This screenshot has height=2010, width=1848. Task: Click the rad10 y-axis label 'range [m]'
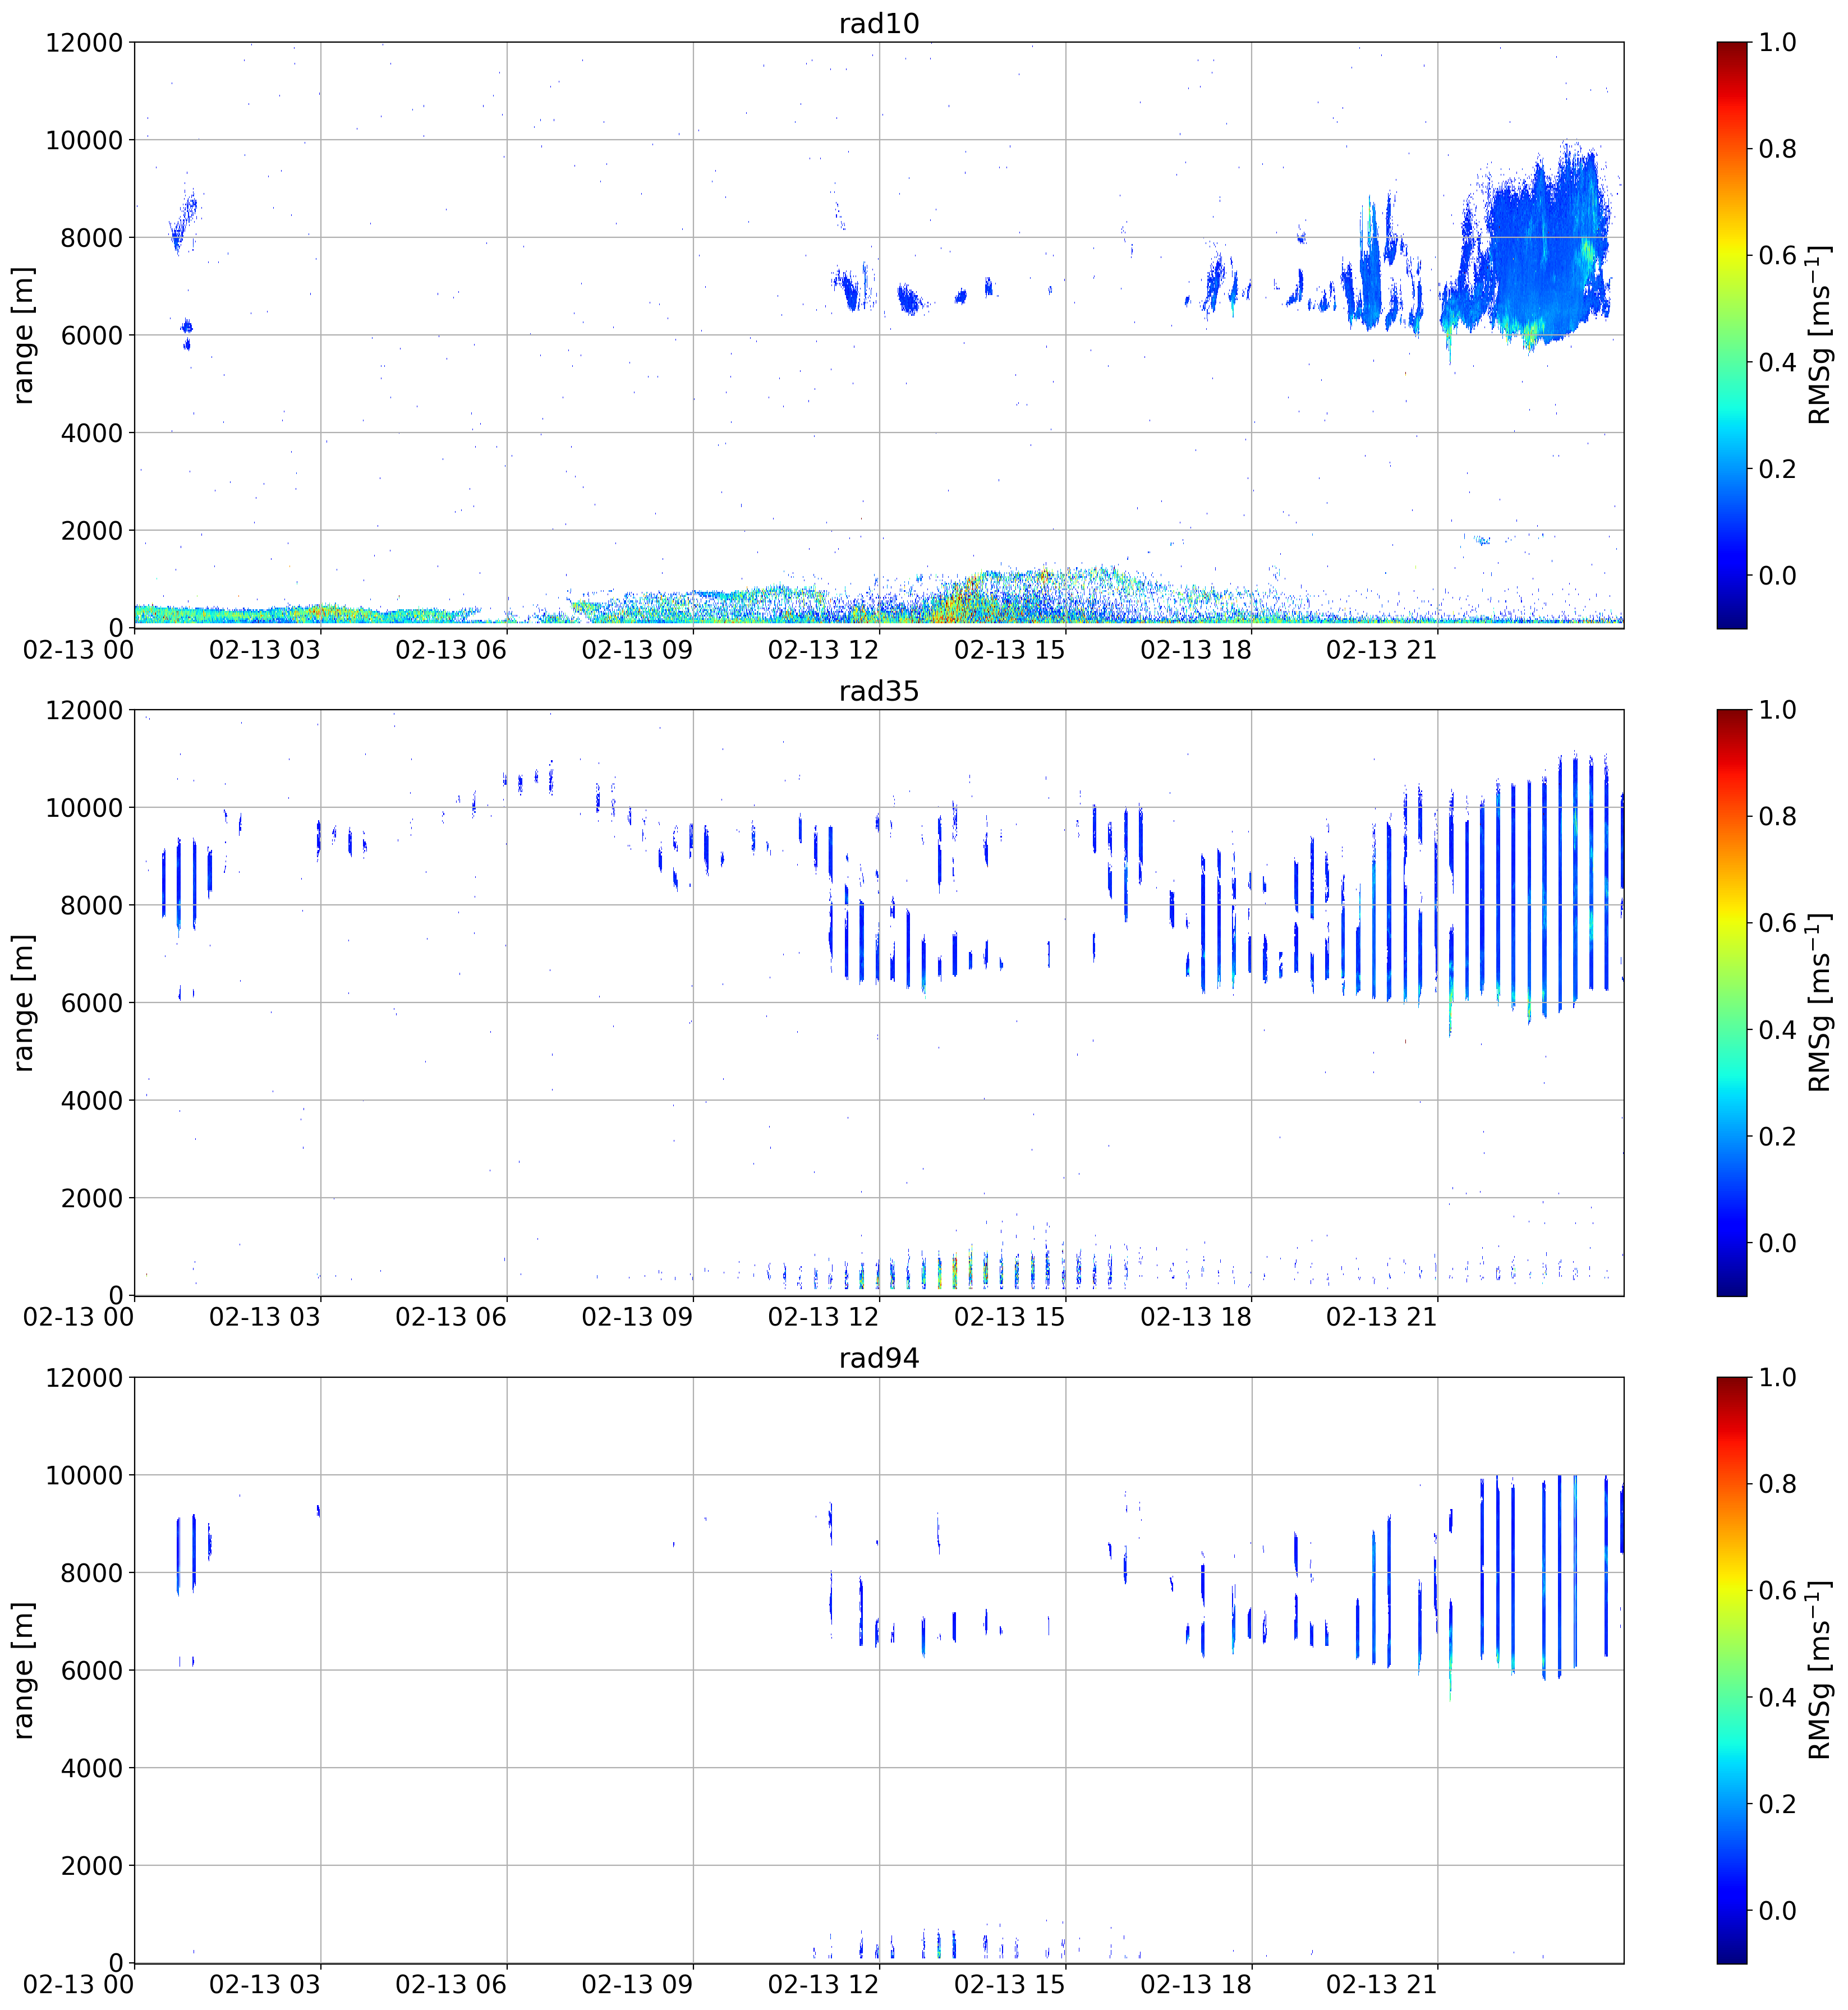click(24, 335)
